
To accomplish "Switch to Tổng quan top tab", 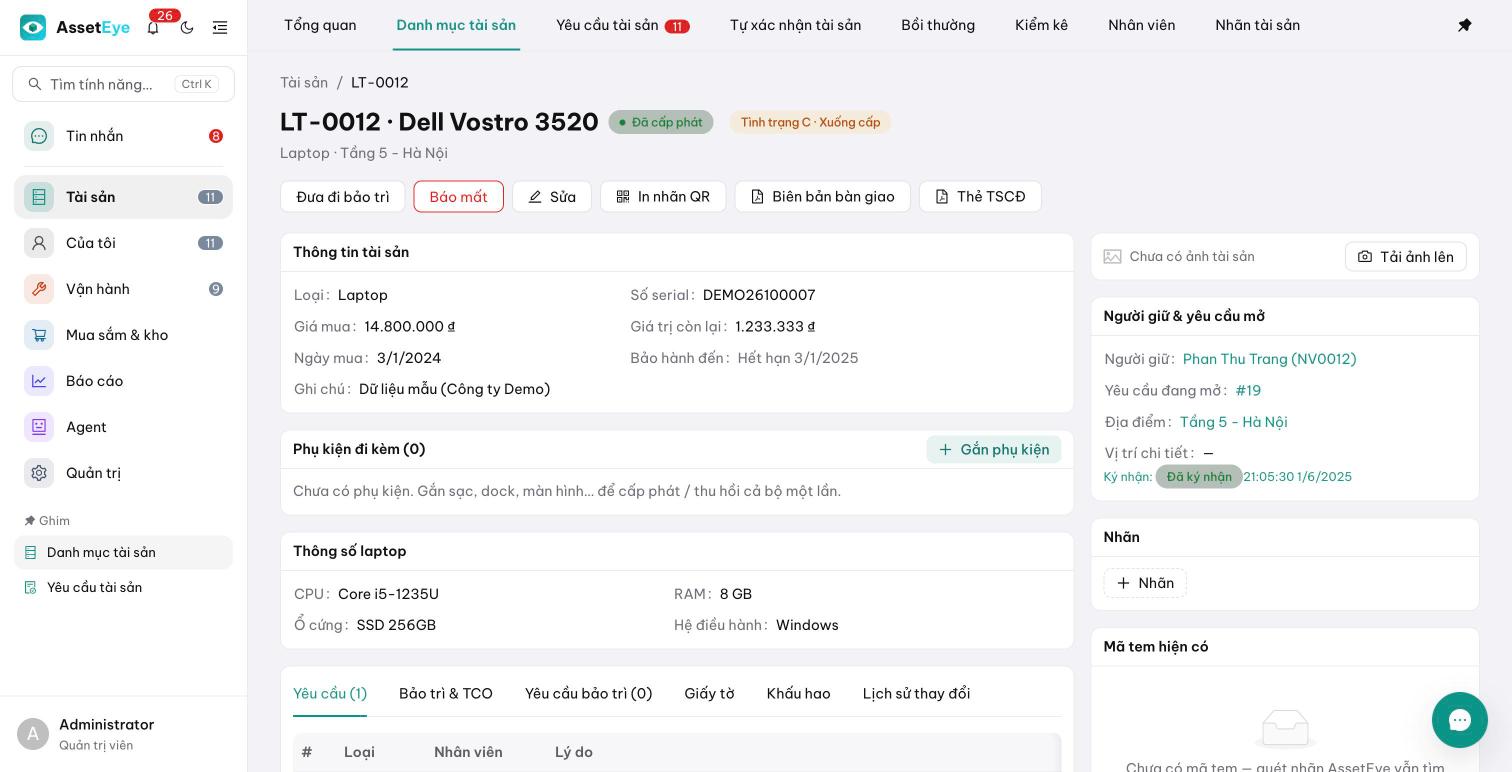I will click(320, 25).
